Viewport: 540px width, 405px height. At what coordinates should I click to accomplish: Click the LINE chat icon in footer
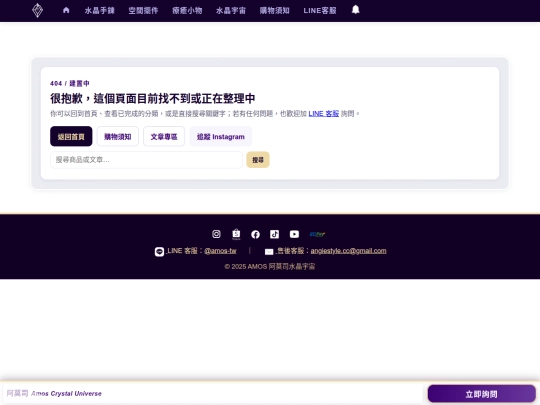(x=159, y=252)
